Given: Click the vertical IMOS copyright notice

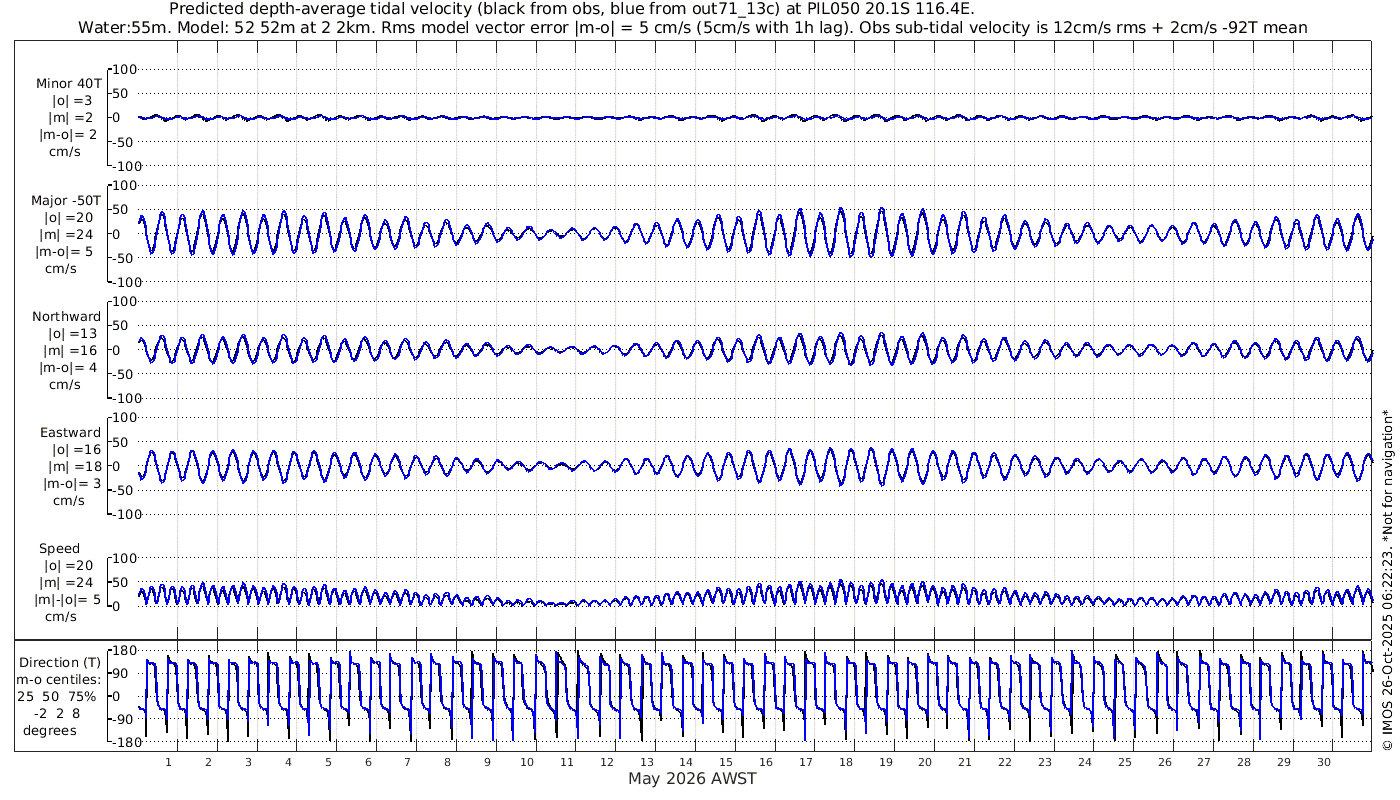Looking at the screenshot, I should [x=1387, y=581].
